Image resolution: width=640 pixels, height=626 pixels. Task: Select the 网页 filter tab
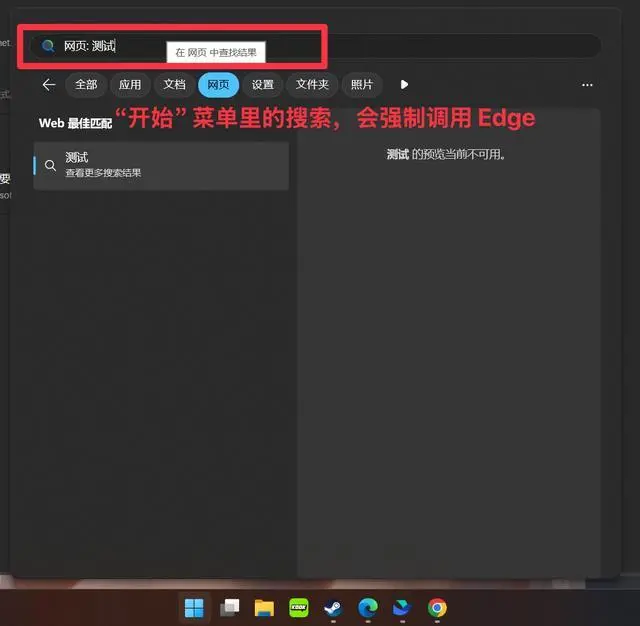point(219,85)
